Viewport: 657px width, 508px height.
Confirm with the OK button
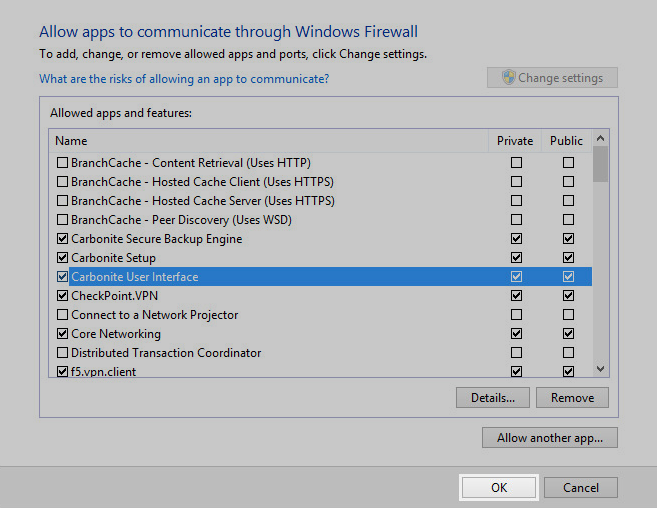pyautogui.click(x=499, y=488)
